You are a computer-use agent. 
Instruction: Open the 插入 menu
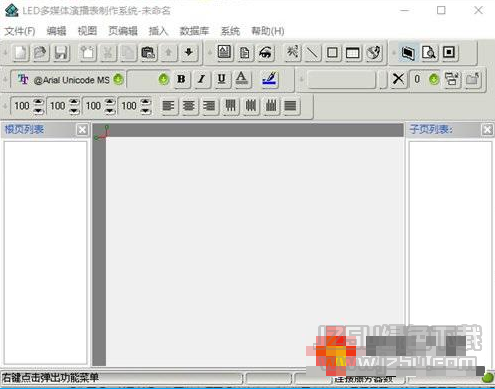(x=158, y=31)
